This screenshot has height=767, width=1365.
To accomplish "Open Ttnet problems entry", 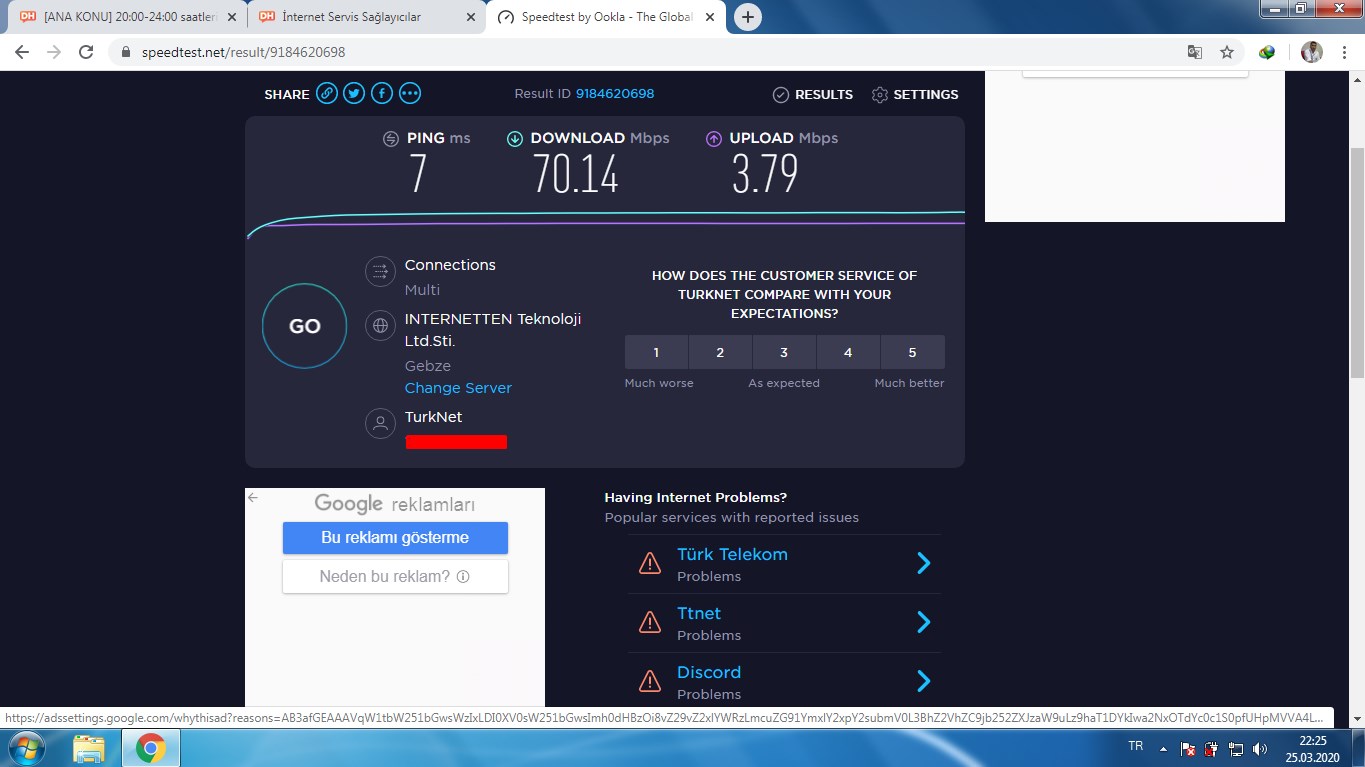I will (784, 623).
